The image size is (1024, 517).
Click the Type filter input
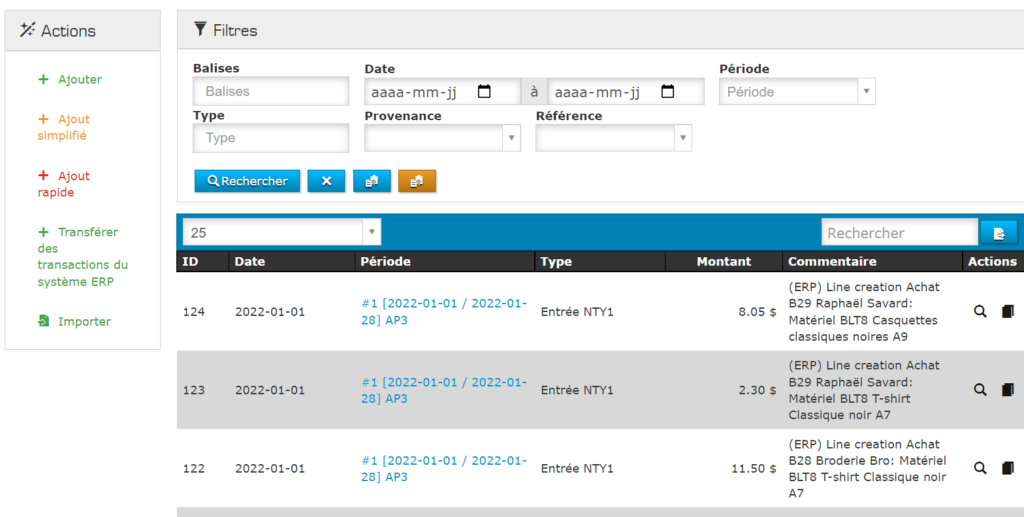[271, 138]
